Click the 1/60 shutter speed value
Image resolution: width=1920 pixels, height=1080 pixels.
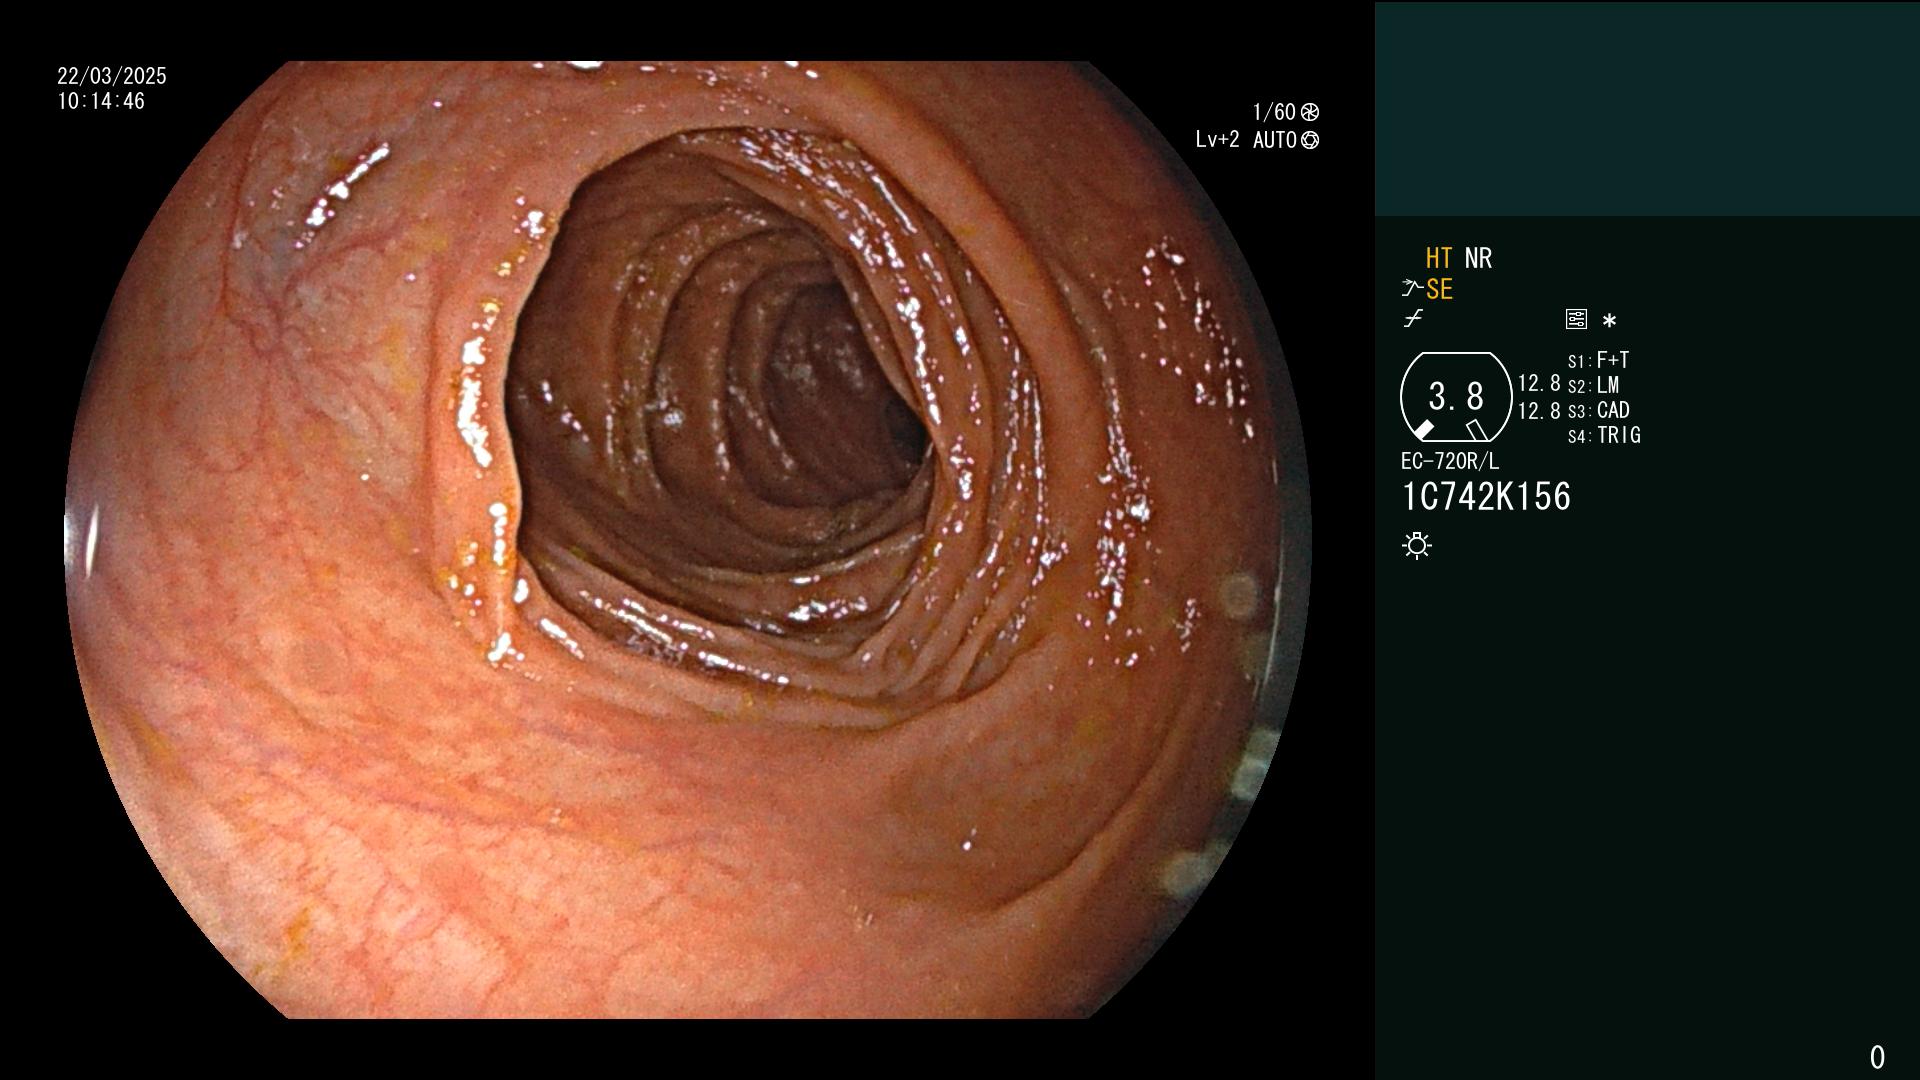(1274, 112)
